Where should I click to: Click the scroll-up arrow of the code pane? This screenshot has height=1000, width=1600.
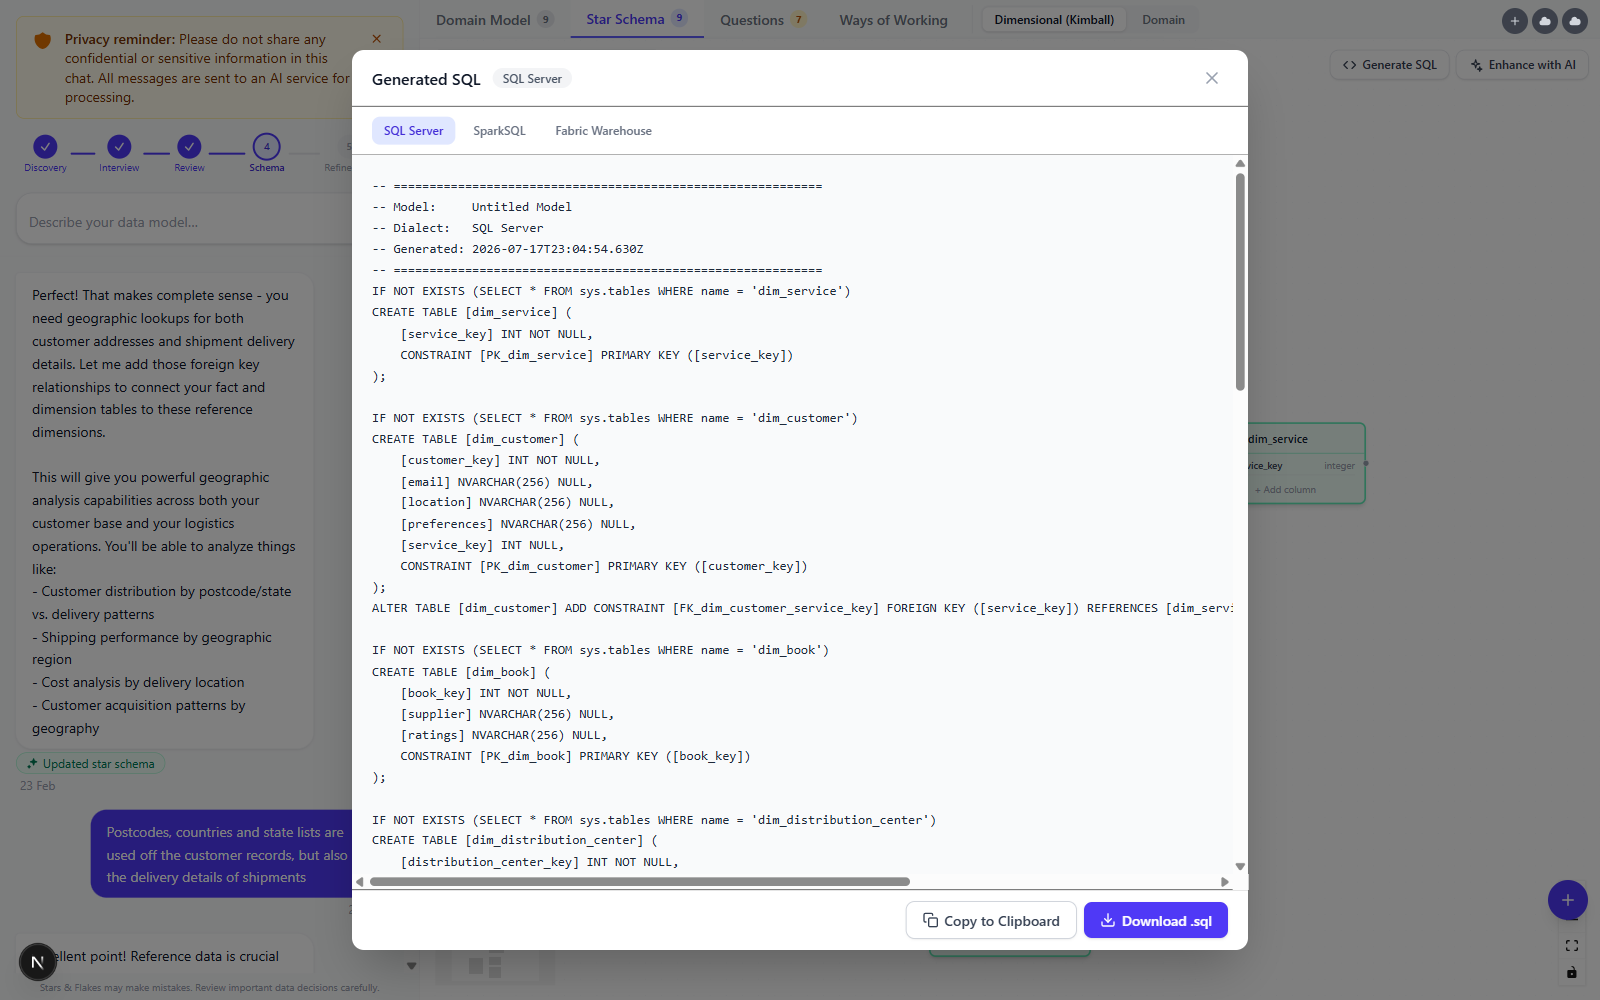[1240, 163]
